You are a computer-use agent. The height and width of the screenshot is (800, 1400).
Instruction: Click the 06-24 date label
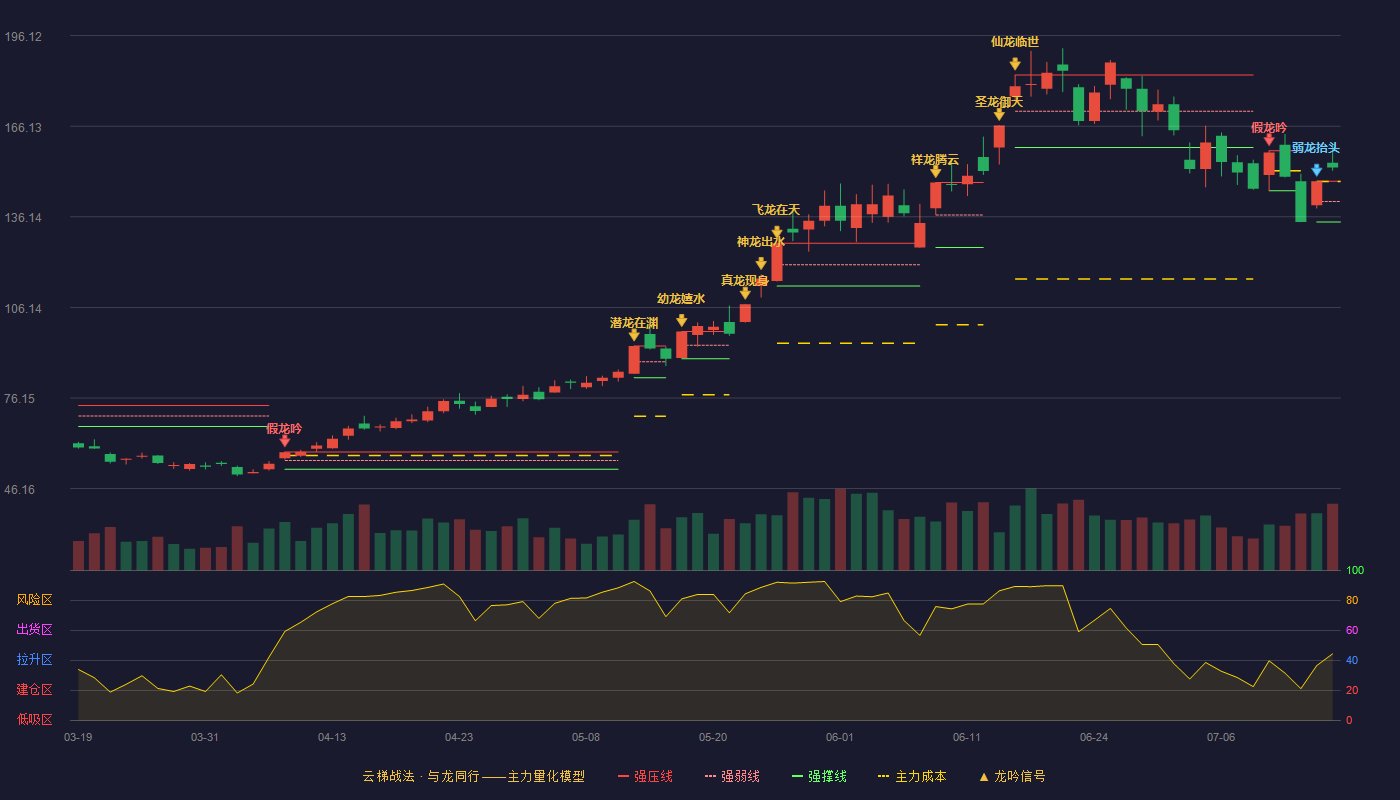[x=1094, y=737]
